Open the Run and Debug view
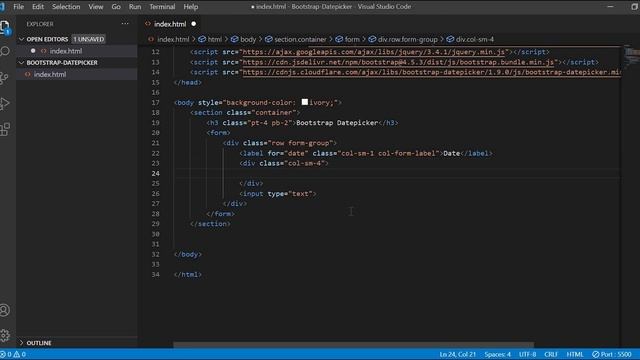This screenshot has height=360, width=640. (x=5, y=103)
